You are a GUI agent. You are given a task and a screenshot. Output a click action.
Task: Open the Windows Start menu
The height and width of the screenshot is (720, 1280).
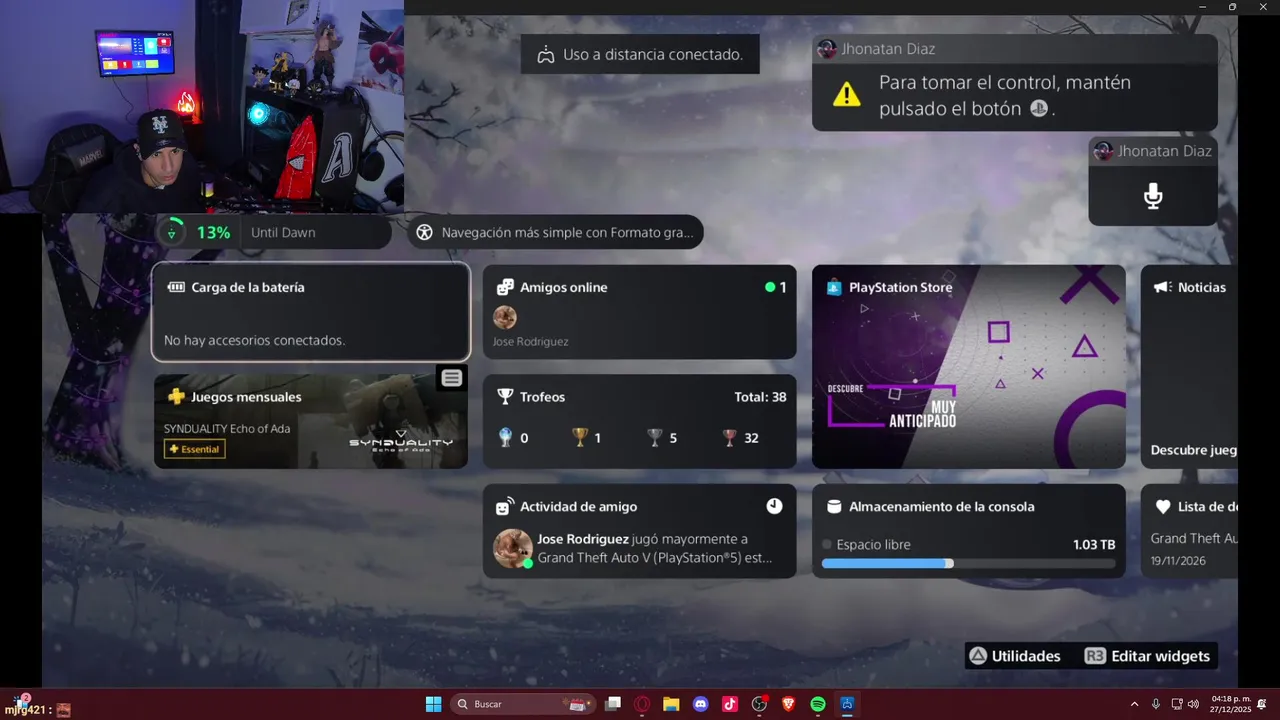point(433,704)
